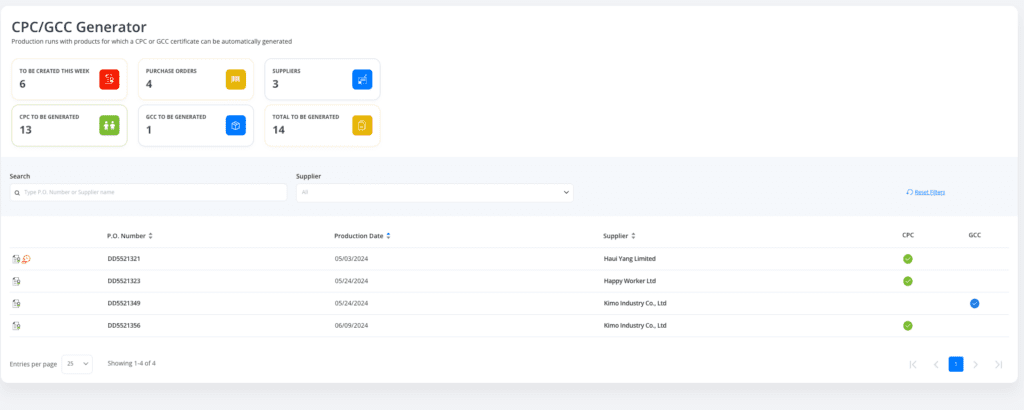The image size is (1024, 410).
Task: Open the Supplier filter dropdown
Action: pyautogui.click(x=435, y=192)
